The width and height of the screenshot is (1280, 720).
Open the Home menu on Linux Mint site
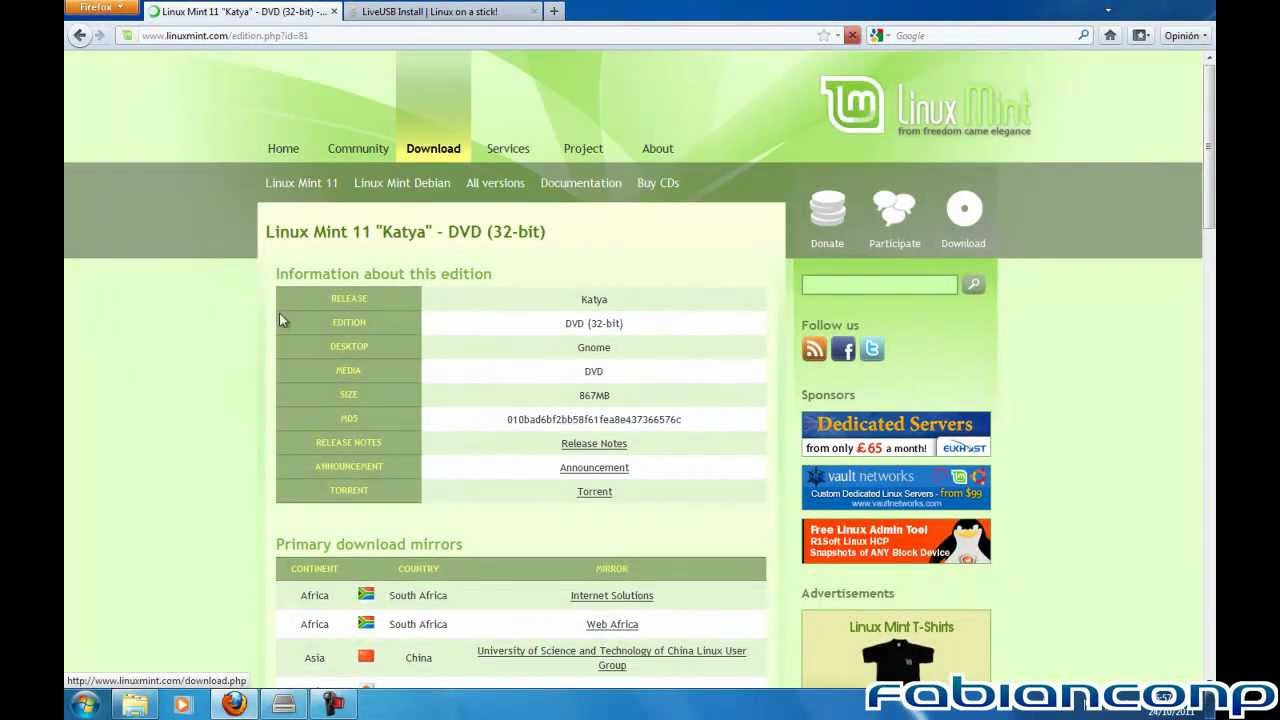[x=283, y=148]
